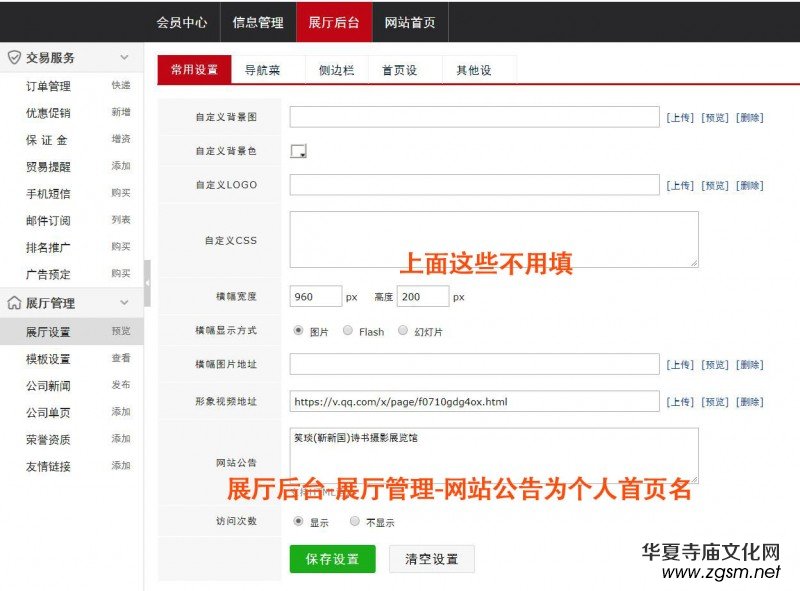Image resolution: width=800 pixels, height=591 pixels.
Task: Collapse the sidebar with the handle arrow
Action: point(148,283)
